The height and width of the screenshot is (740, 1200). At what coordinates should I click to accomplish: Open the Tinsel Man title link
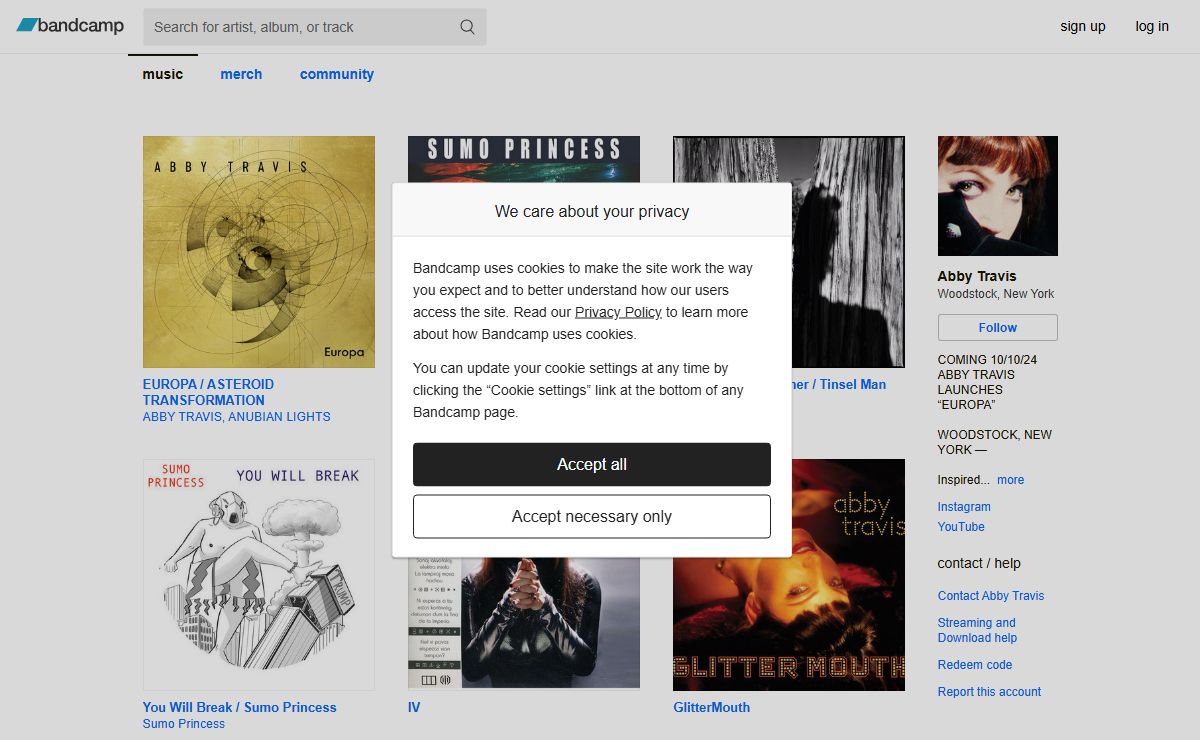click(x=839, y=384)
